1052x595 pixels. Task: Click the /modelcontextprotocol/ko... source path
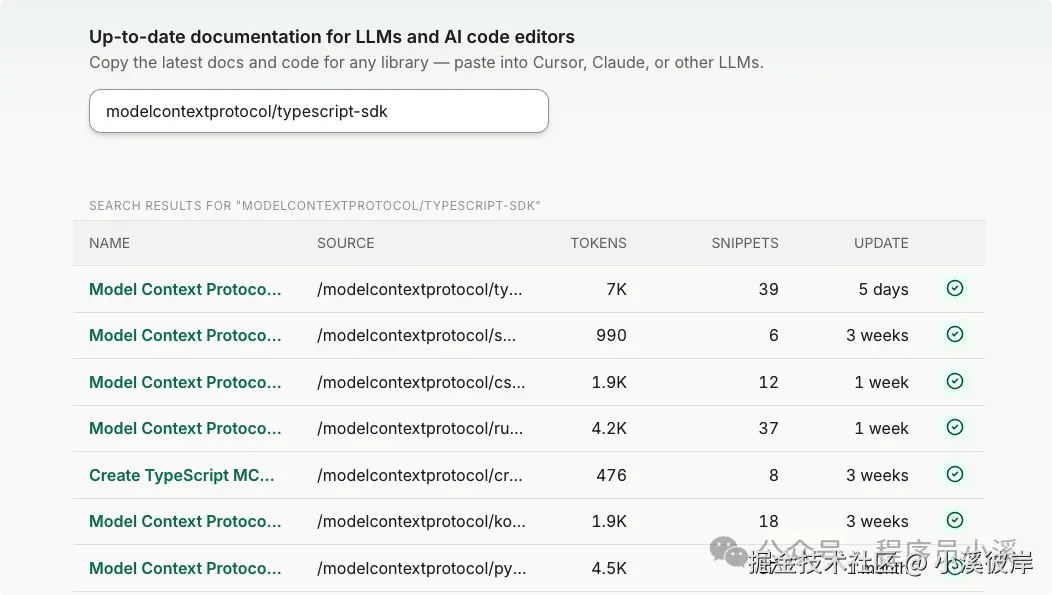421,521
